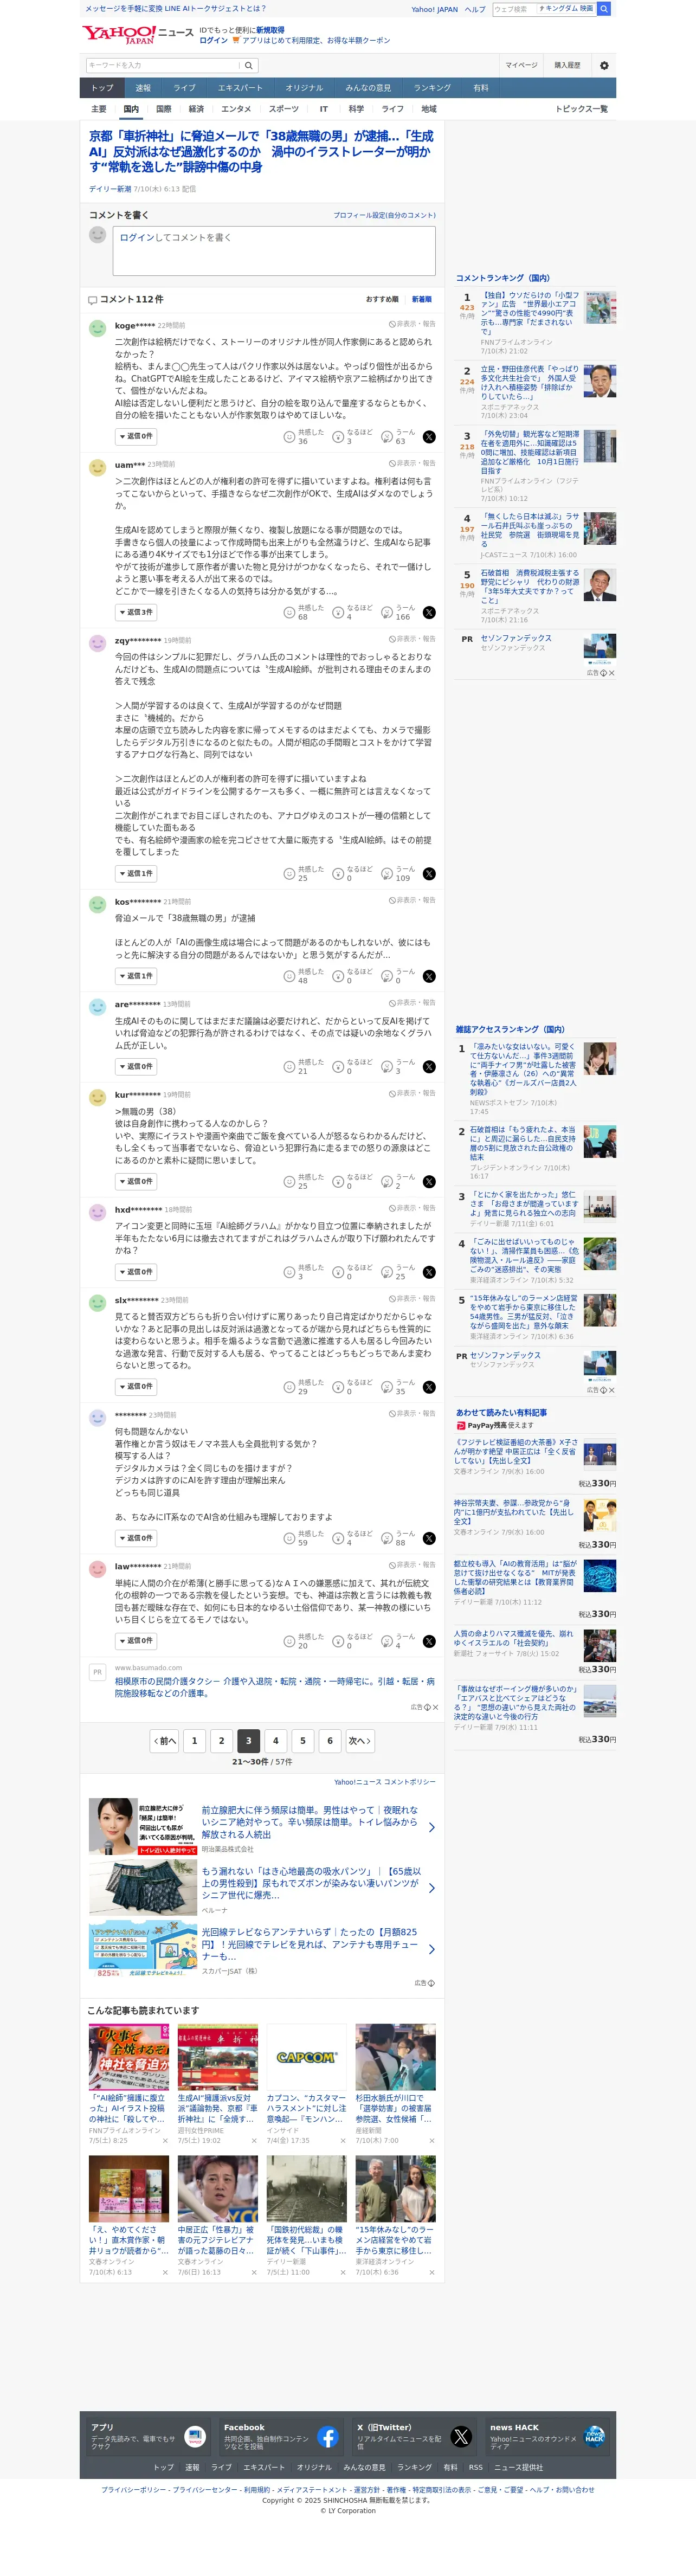Open マイページ link

[x=521, y=65]
